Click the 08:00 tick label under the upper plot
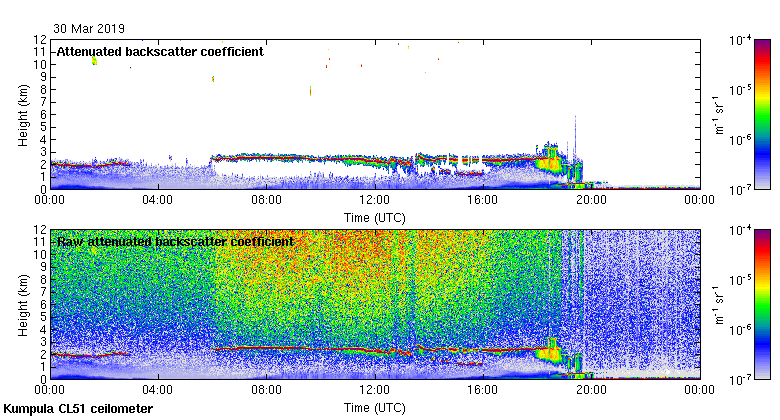The width and height of the screenshot is (780, 420). [x=266, y=200]
